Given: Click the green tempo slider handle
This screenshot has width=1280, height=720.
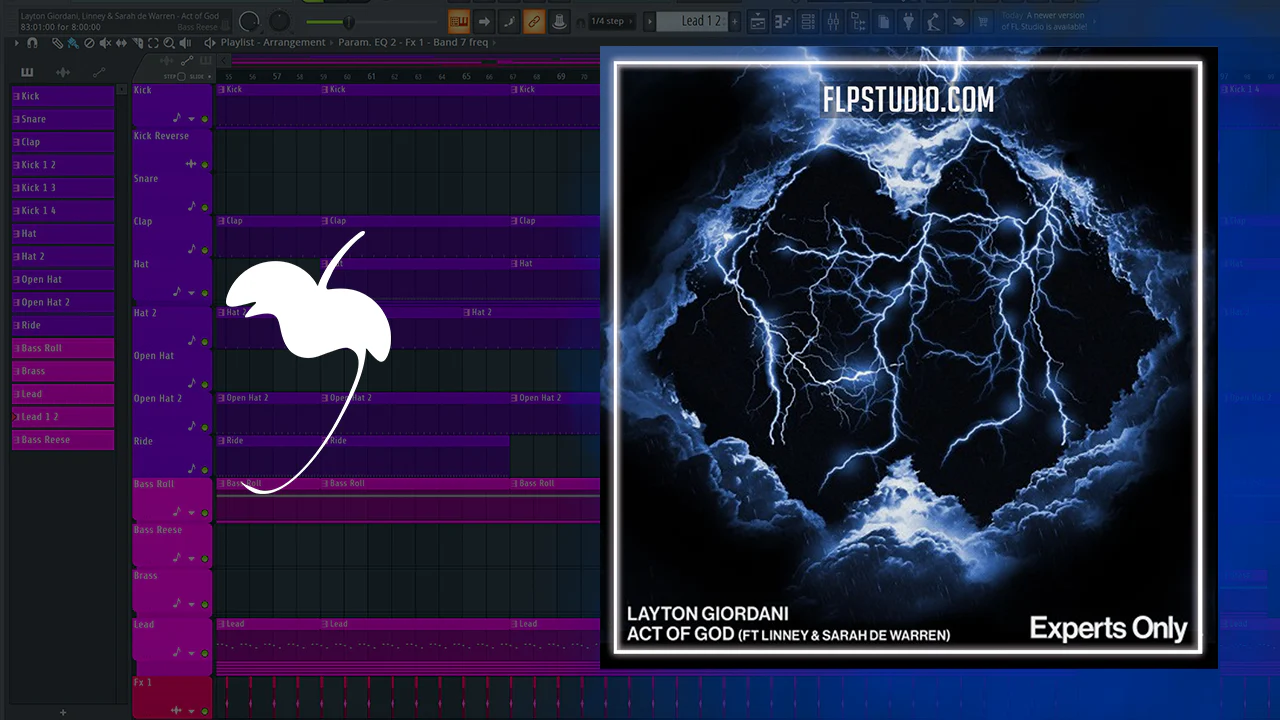Looking at the screenshot, I should 348,22.
